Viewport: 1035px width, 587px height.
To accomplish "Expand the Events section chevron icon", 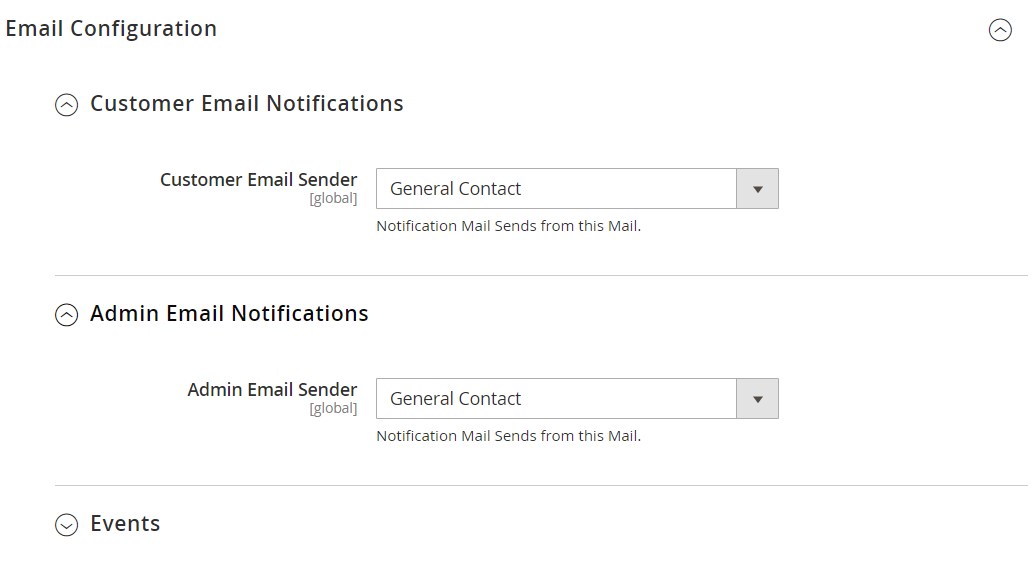I will click(66, 525).
